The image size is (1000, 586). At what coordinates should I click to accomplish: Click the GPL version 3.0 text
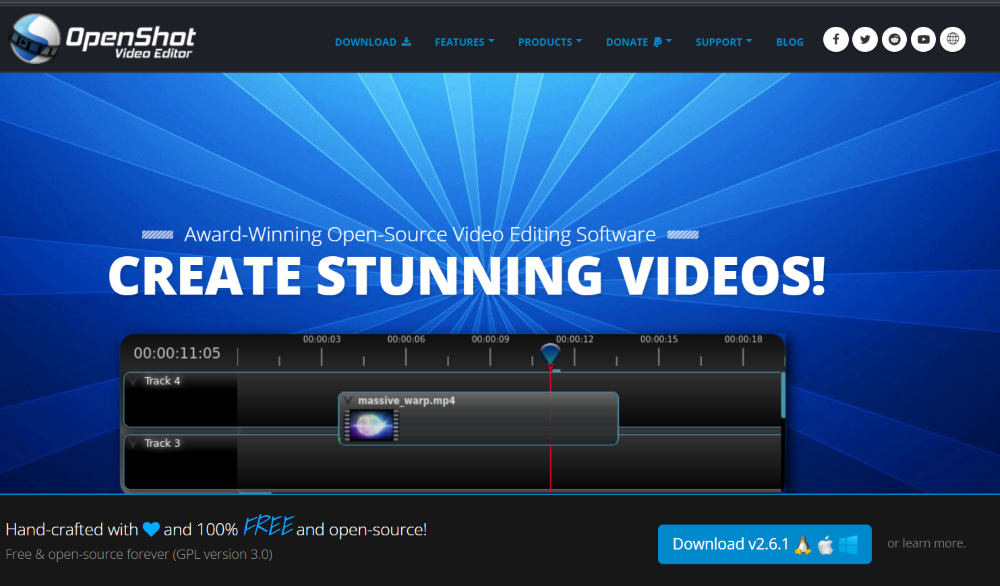[223, 554]
